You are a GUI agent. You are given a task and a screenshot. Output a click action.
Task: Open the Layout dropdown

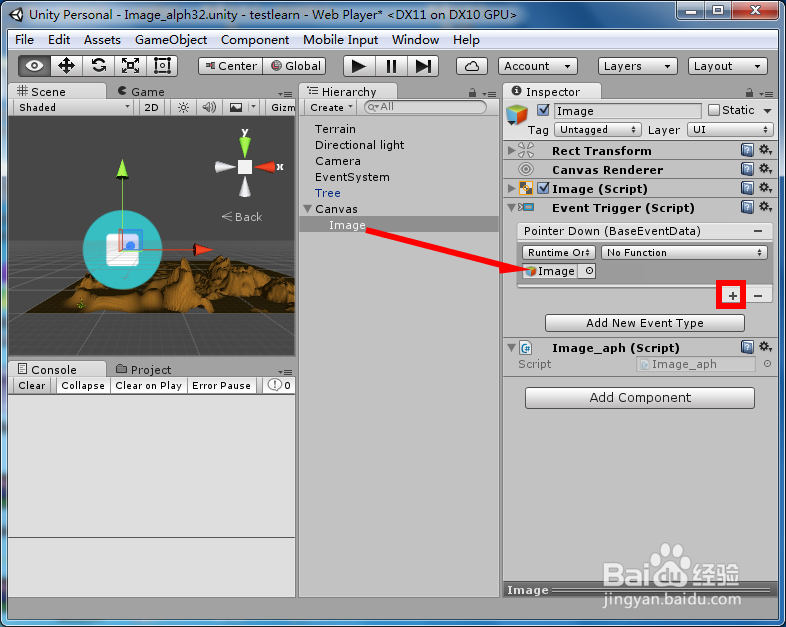click(x=727, y=66)
